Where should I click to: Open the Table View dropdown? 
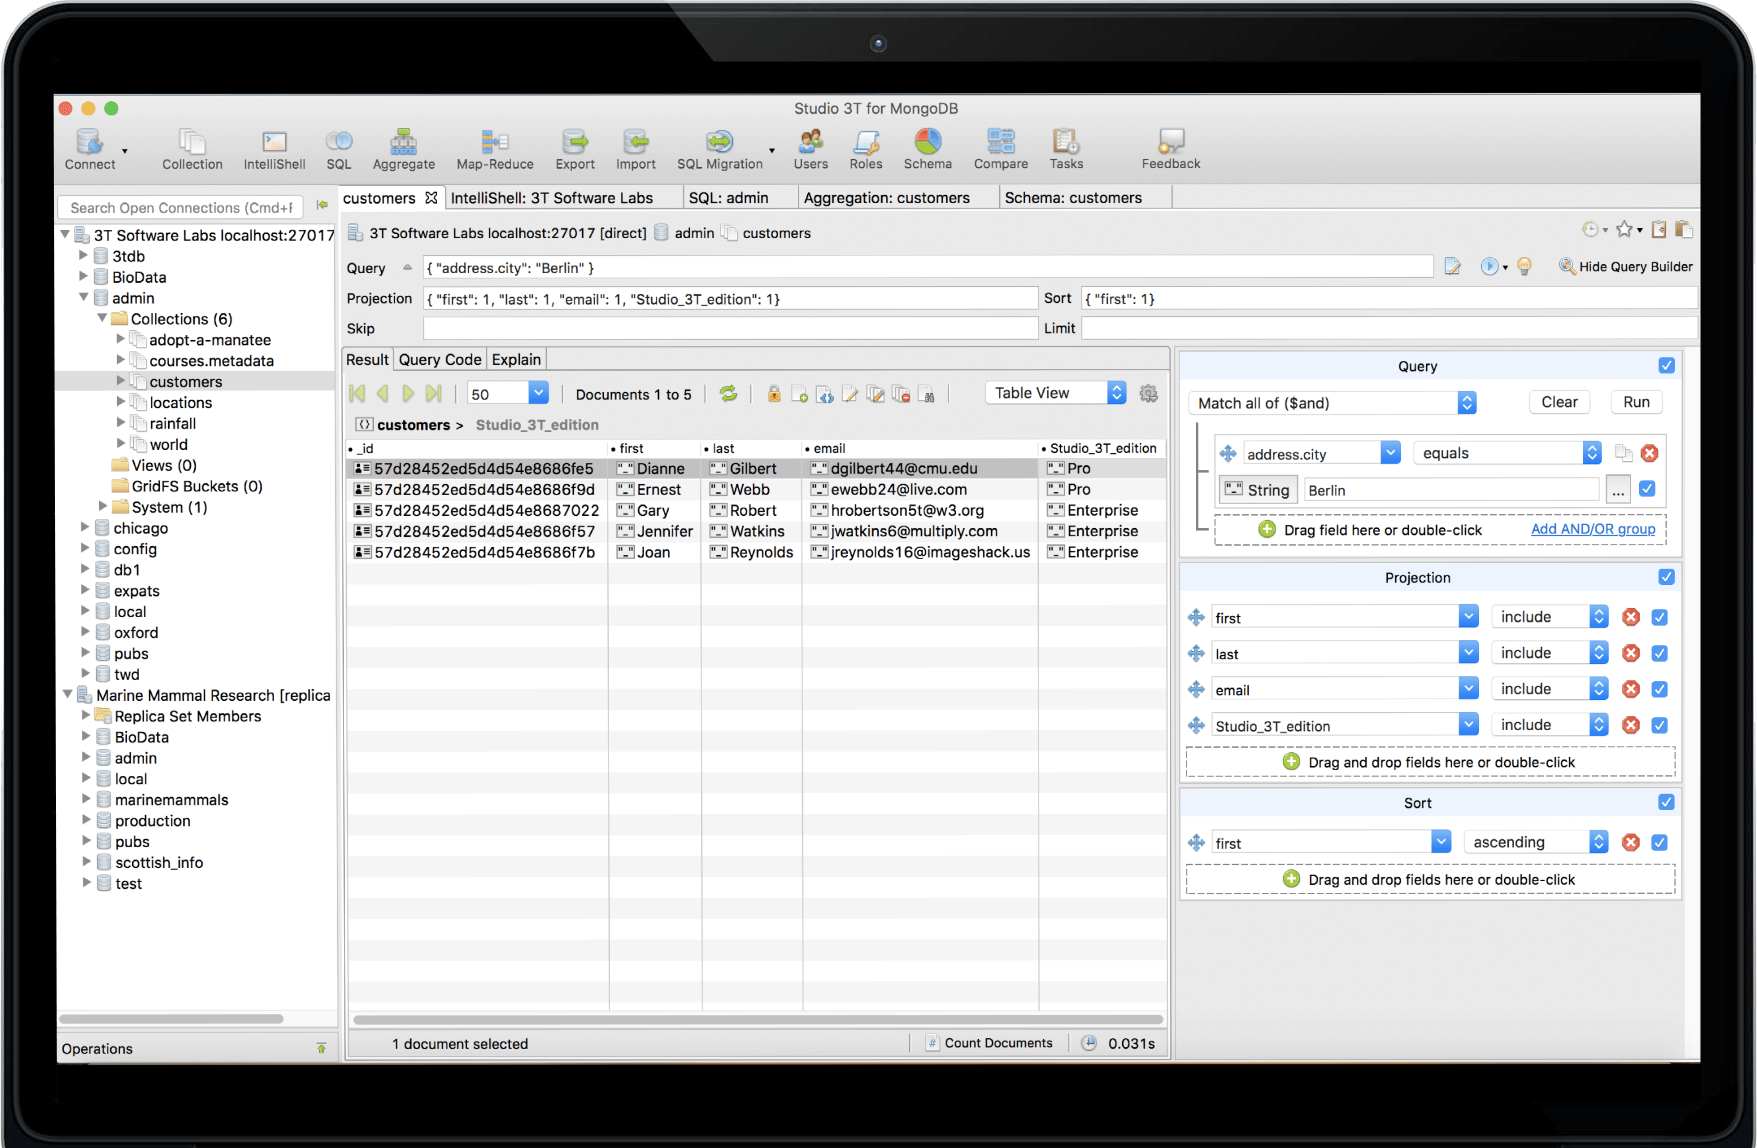pyautogui.click(x=1056, y=393)
